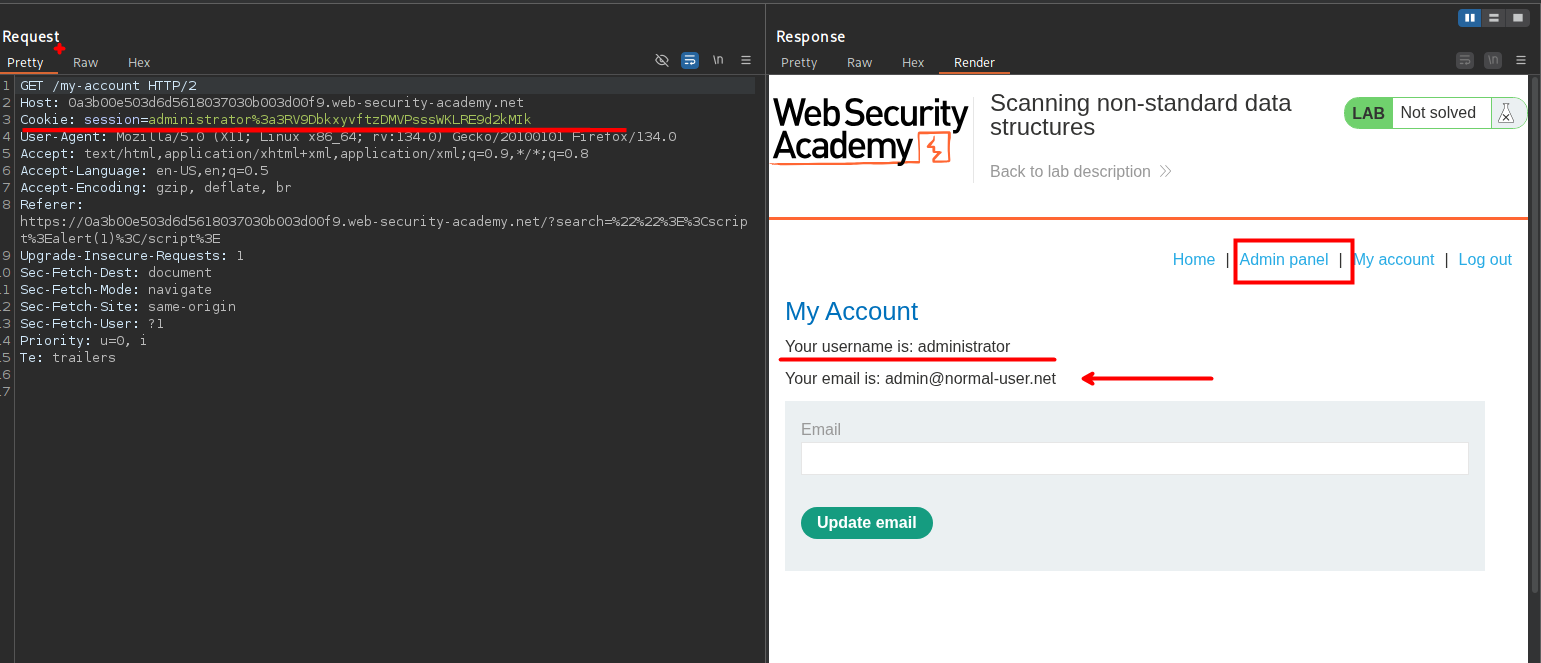
Task: Click the lab flask status icon
Action: point(1505,113)
